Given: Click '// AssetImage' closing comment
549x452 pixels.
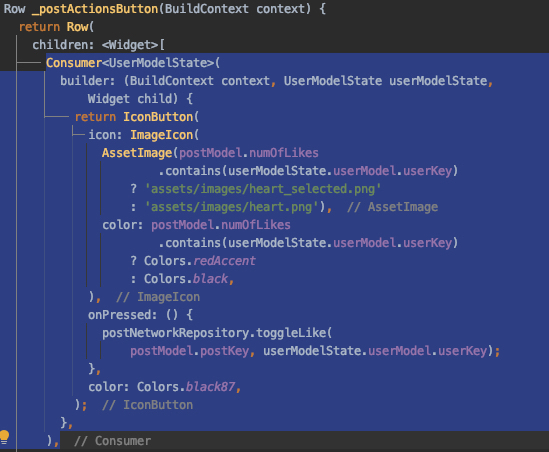Looking at the screenshot, I should 392,207.
